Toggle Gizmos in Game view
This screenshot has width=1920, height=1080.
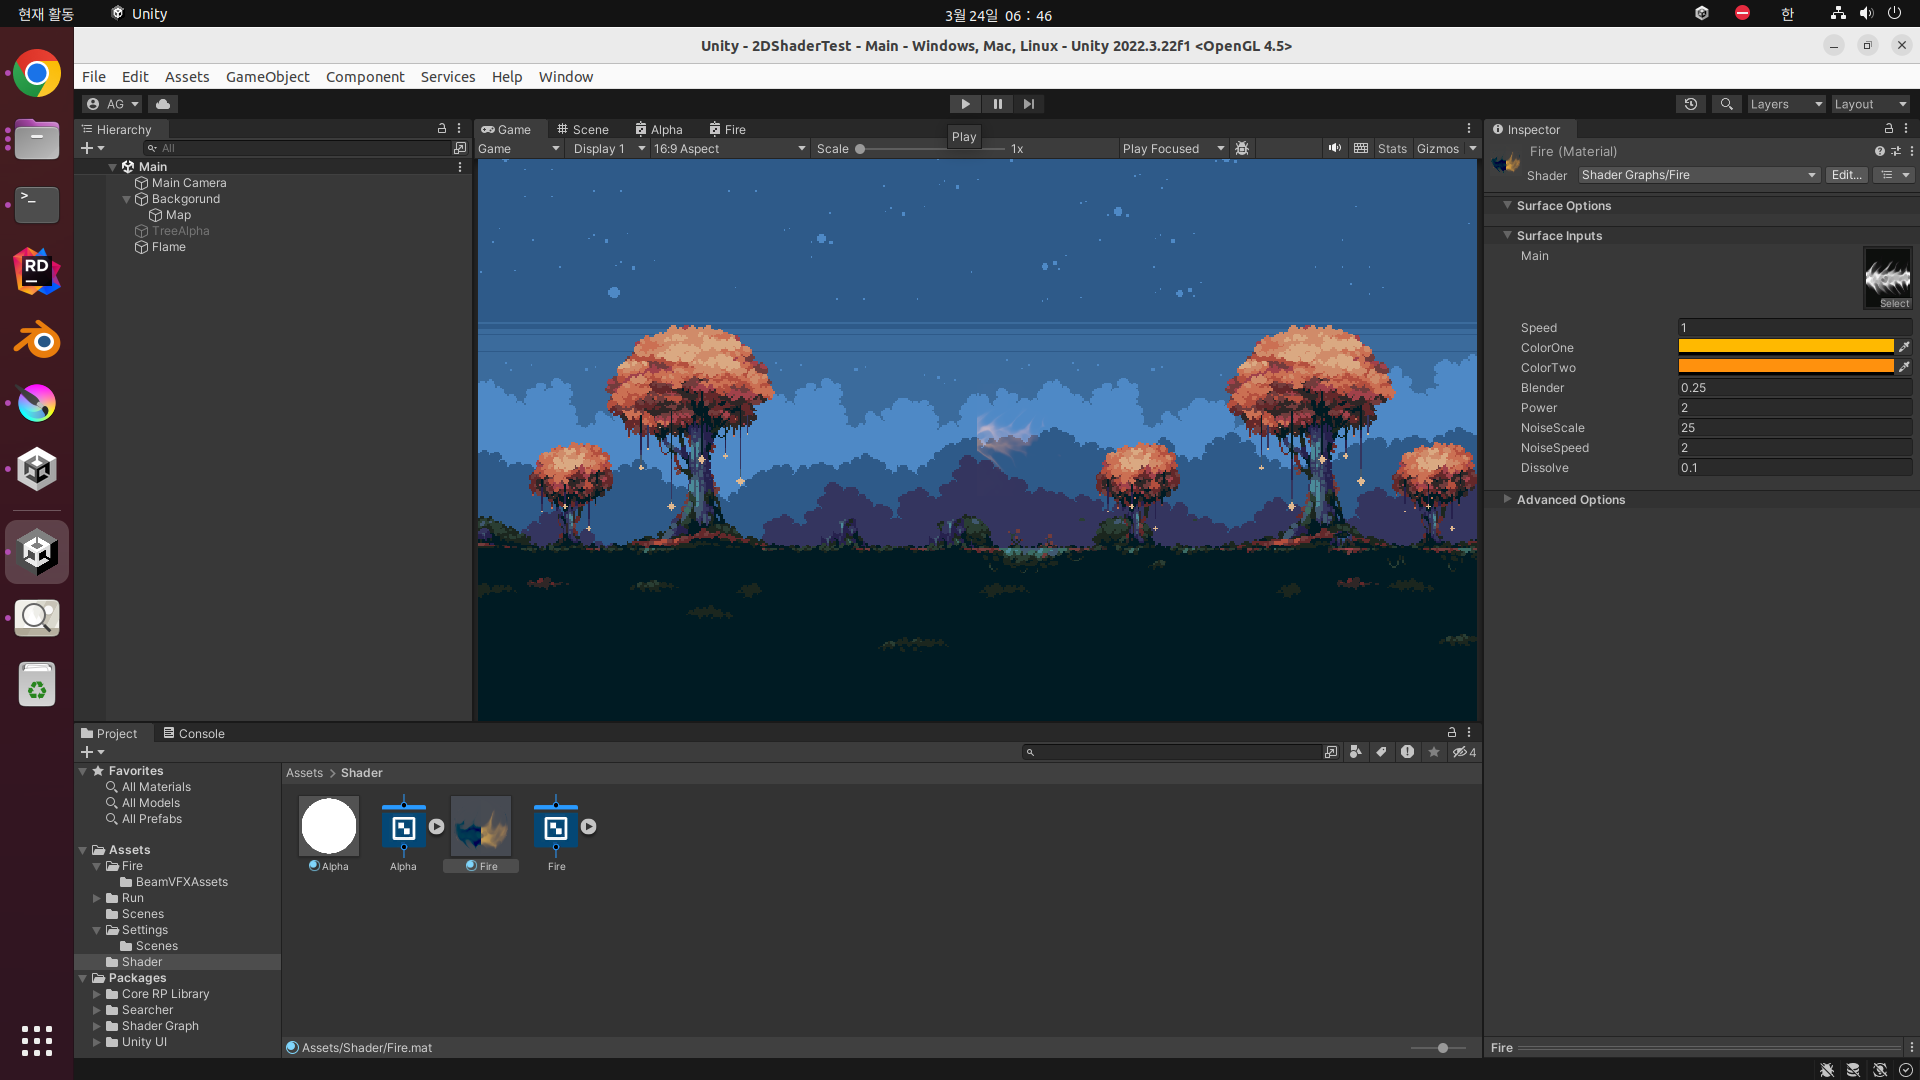pos(1438,148)
